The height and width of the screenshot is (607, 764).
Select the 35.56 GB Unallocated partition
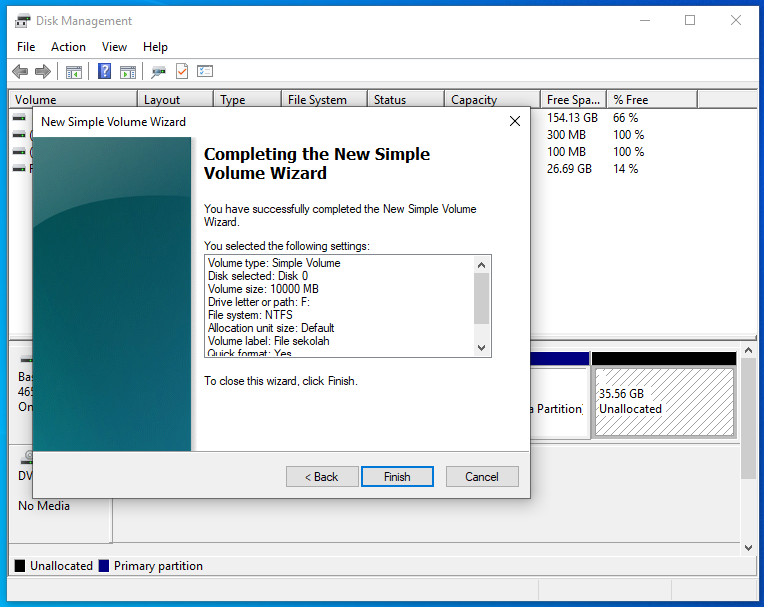664,402
